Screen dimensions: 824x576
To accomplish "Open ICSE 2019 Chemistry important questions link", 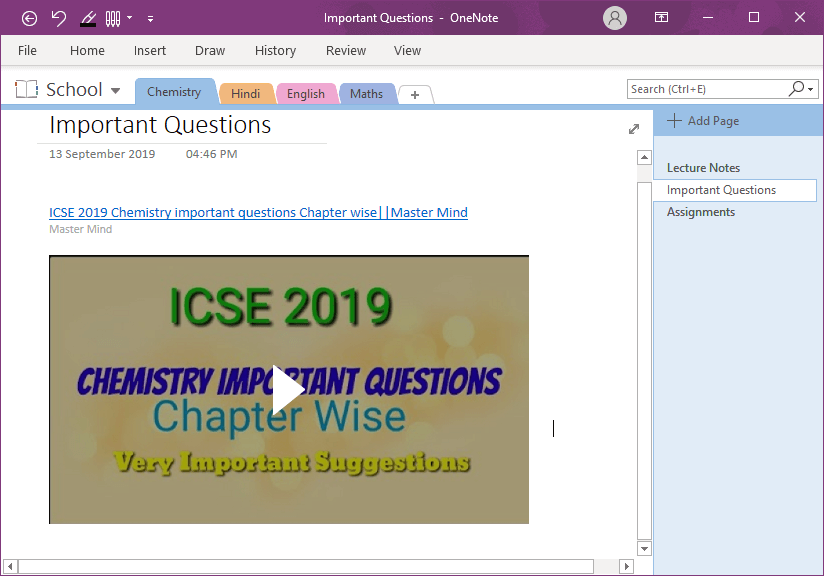I will pyautogui.click(x=258, y=212).
